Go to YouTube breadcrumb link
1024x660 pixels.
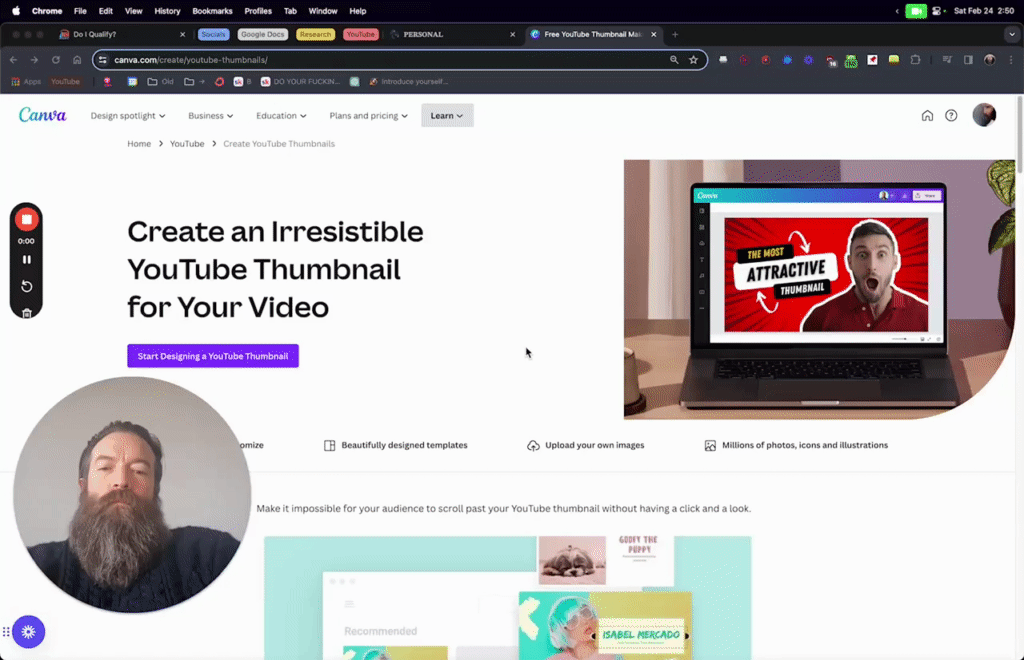coord(187,144)
